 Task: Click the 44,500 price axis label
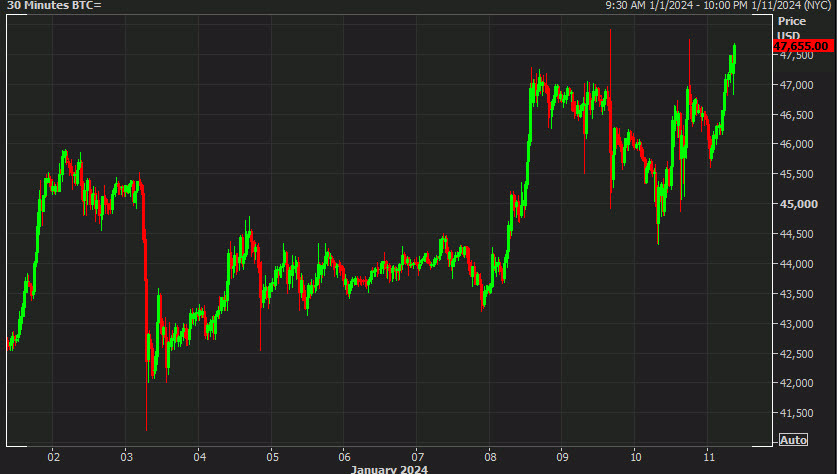coord(797,234)
